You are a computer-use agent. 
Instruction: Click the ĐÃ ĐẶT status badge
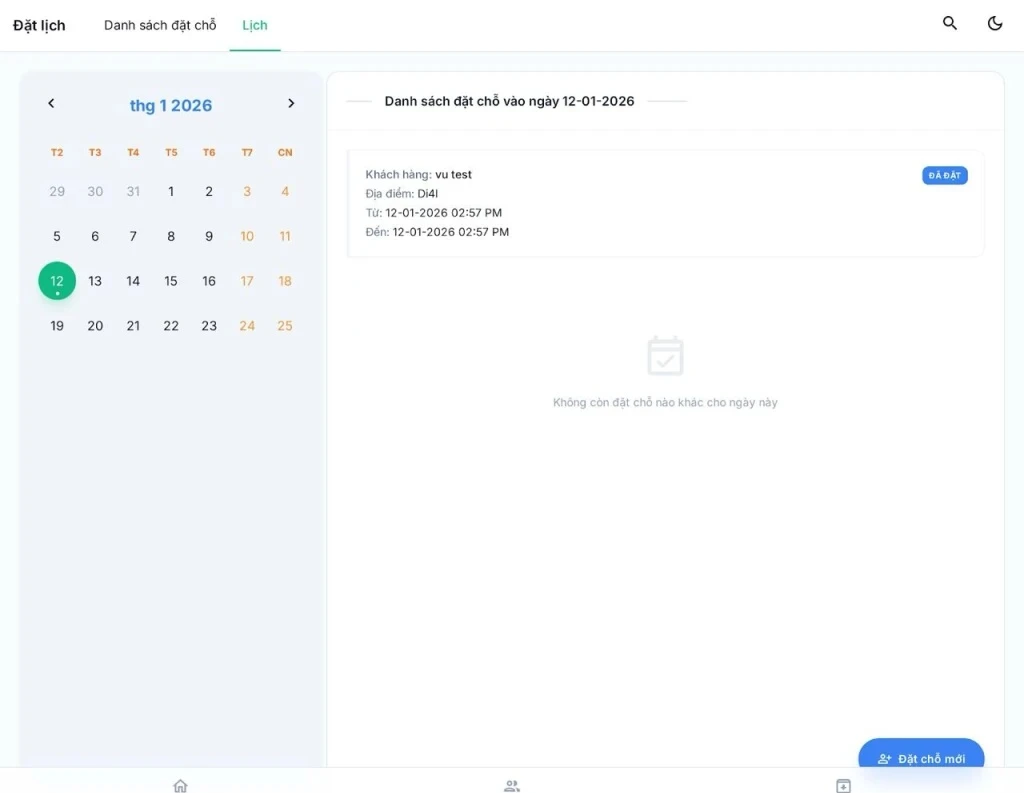tap(944, 176)
